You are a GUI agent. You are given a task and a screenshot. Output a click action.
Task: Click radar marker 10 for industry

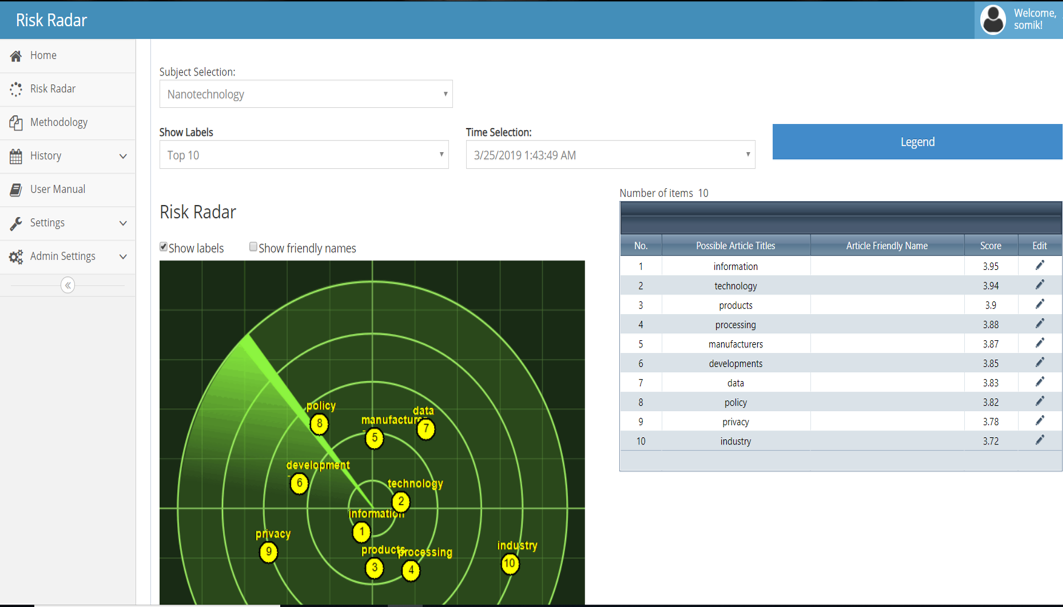[510, 564]
